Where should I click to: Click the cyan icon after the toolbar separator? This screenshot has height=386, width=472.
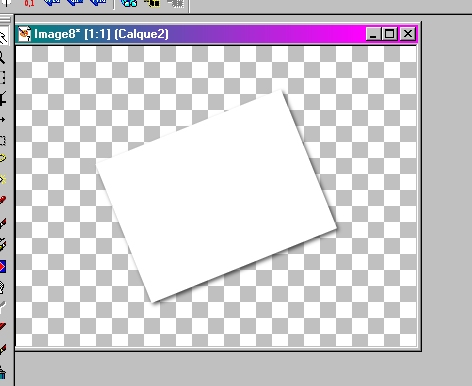[x=129, y=3]
